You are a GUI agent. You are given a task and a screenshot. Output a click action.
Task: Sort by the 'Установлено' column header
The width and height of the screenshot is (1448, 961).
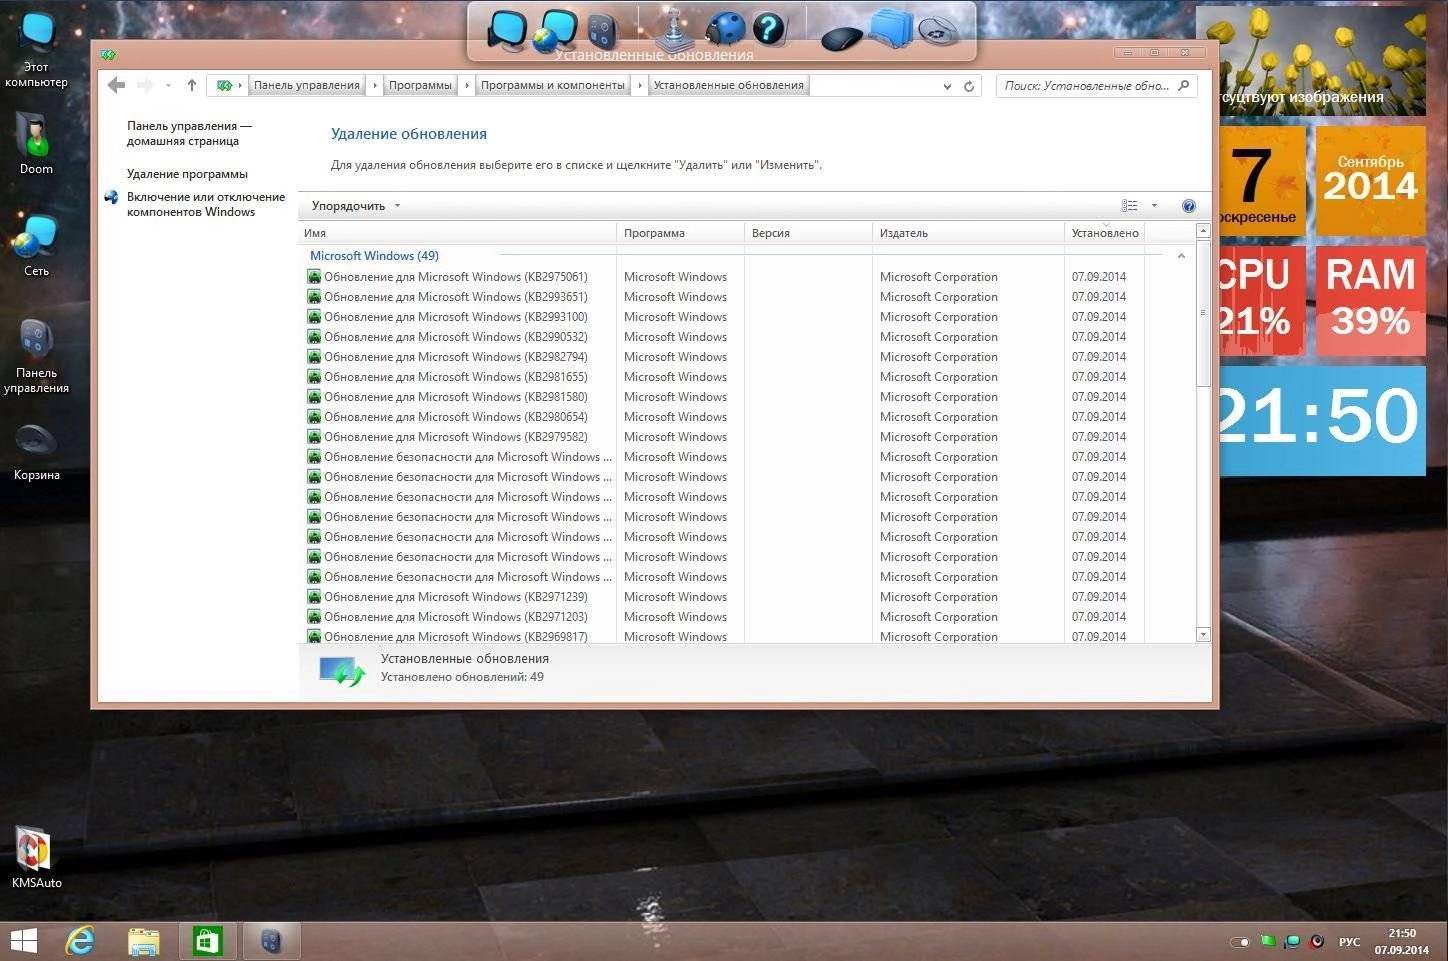click(1105, 233)
